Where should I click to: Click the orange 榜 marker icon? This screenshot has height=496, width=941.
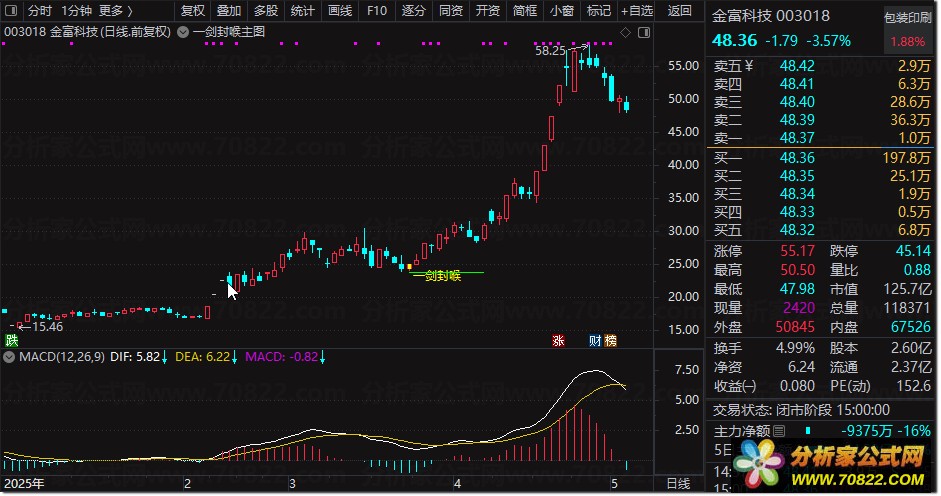click(610, 340)
